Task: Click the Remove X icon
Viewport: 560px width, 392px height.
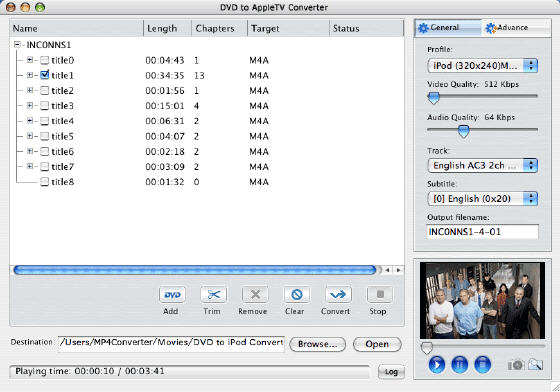Action: (255, 295)
